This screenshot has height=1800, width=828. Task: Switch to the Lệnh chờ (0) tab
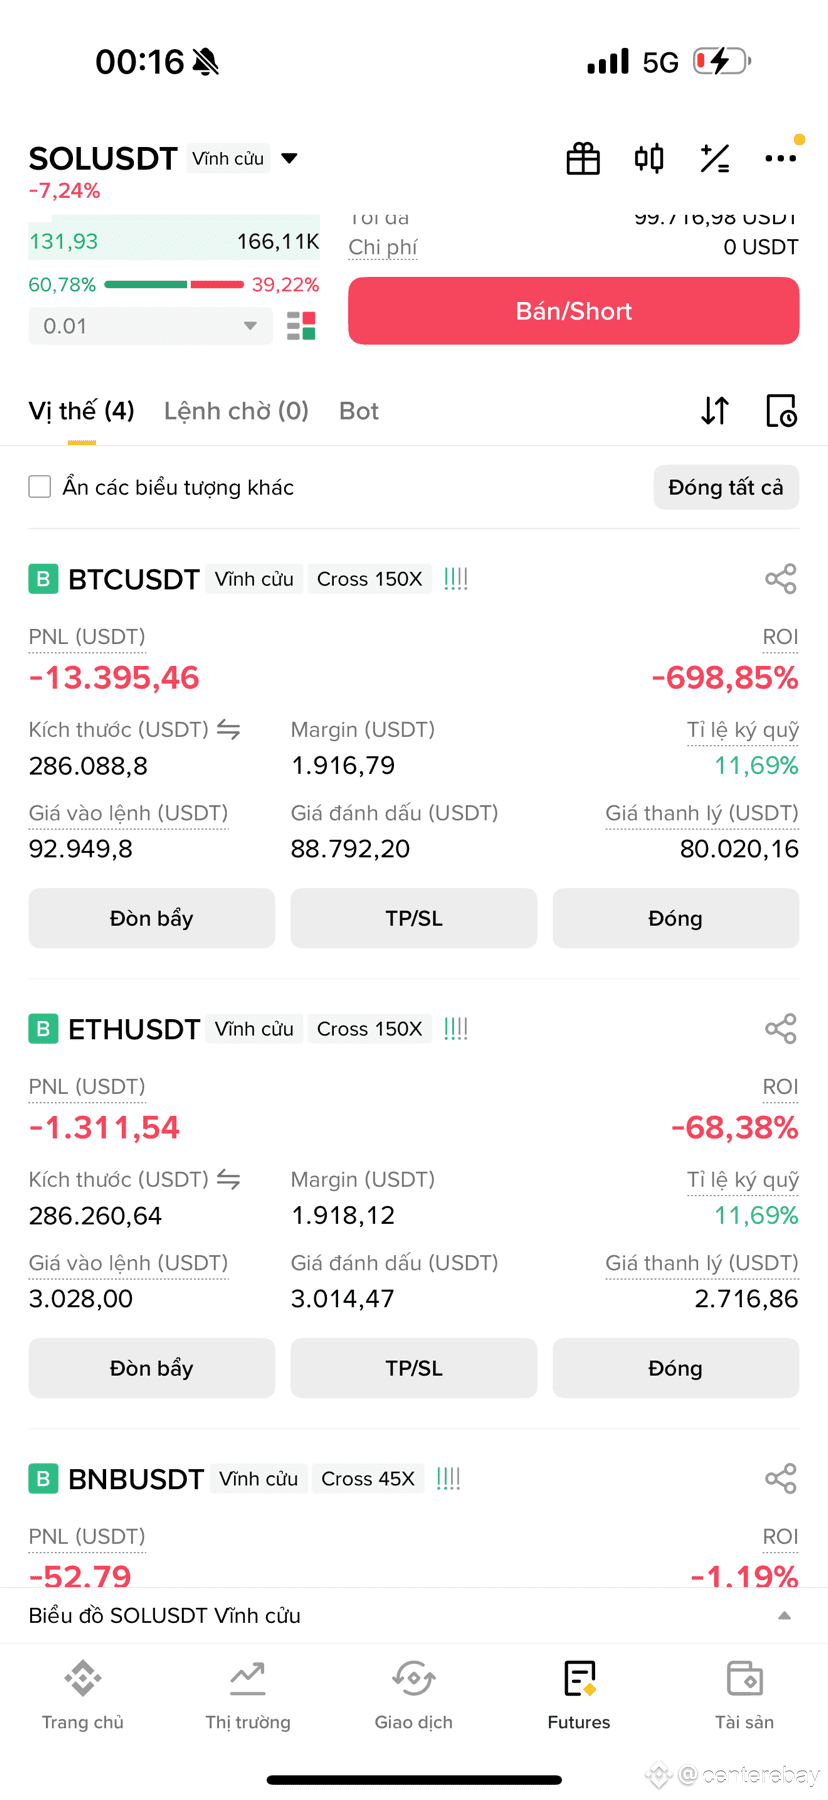pos(236,411)
